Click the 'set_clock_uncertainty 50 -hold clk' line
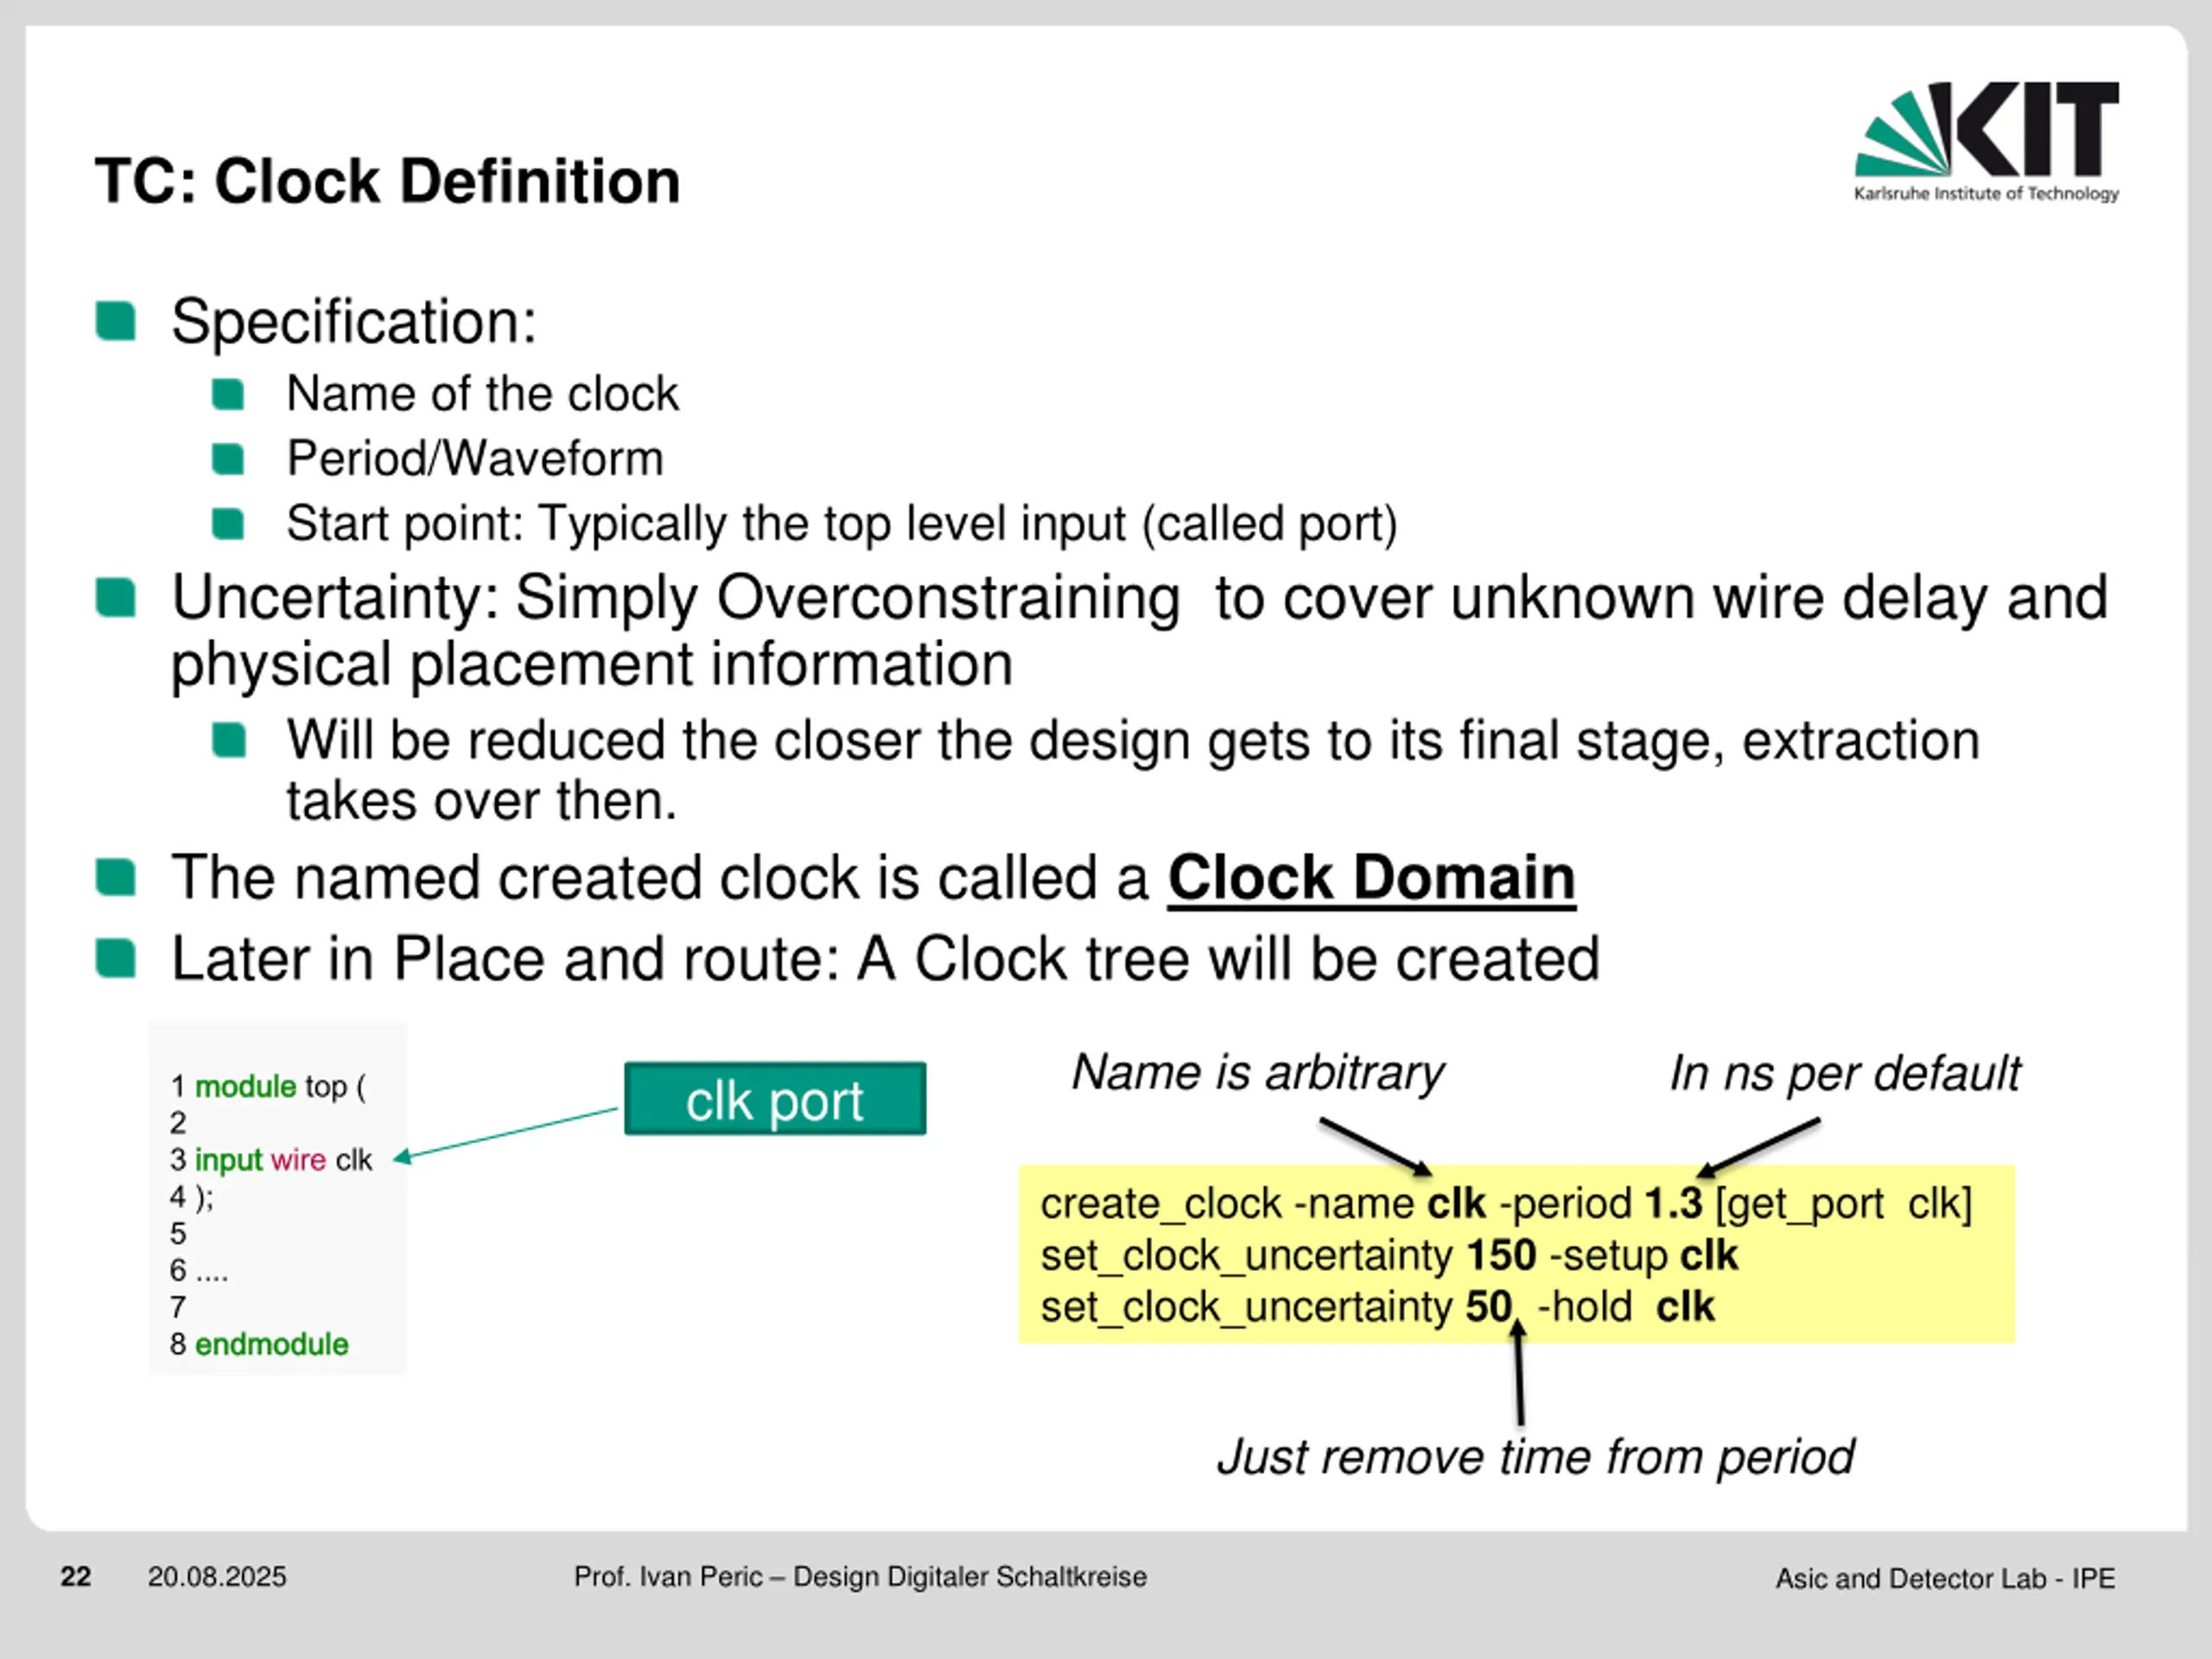Viewport: 2212px width, 1659px height. click(x=1378, y=1308)
